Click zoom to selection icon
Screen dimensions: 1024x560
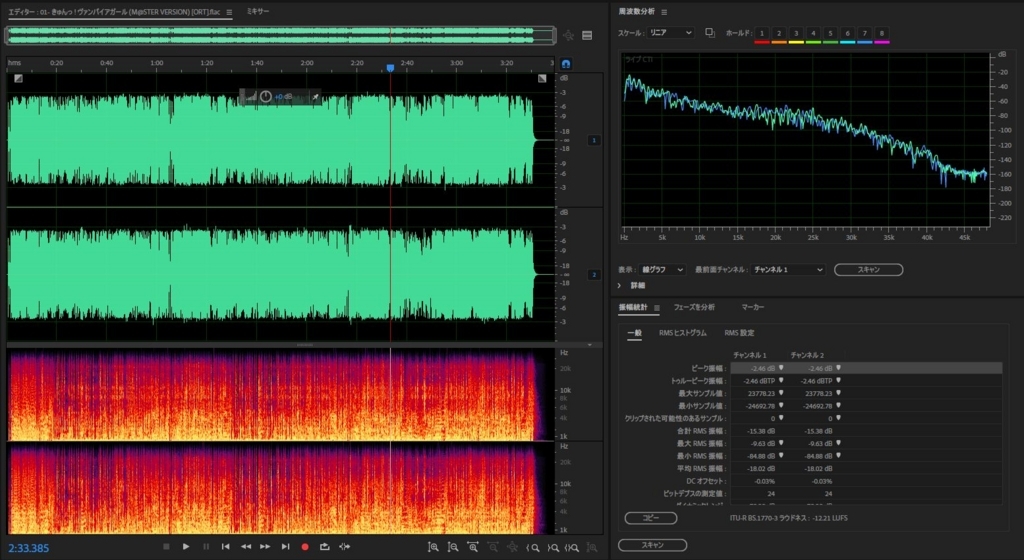tap(571, 548)
